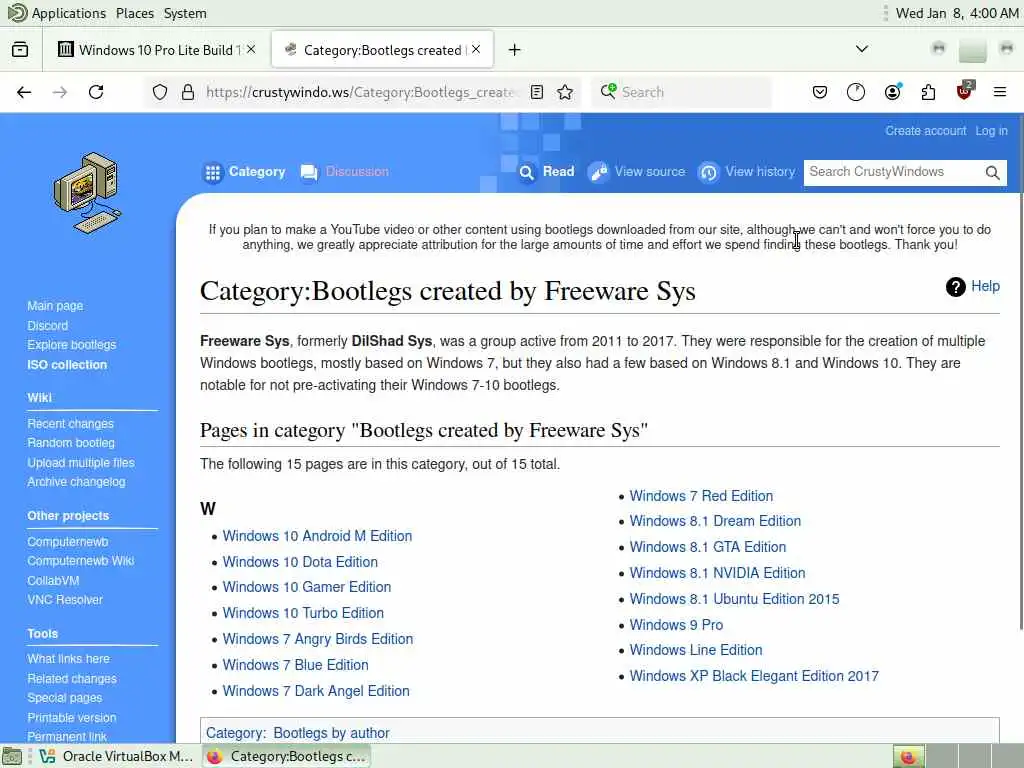Image resolution: width=1024 pixels, height=768 pixels.
Task: Close the Category:Bootlegs tab
Action: [x=476, y=50]
